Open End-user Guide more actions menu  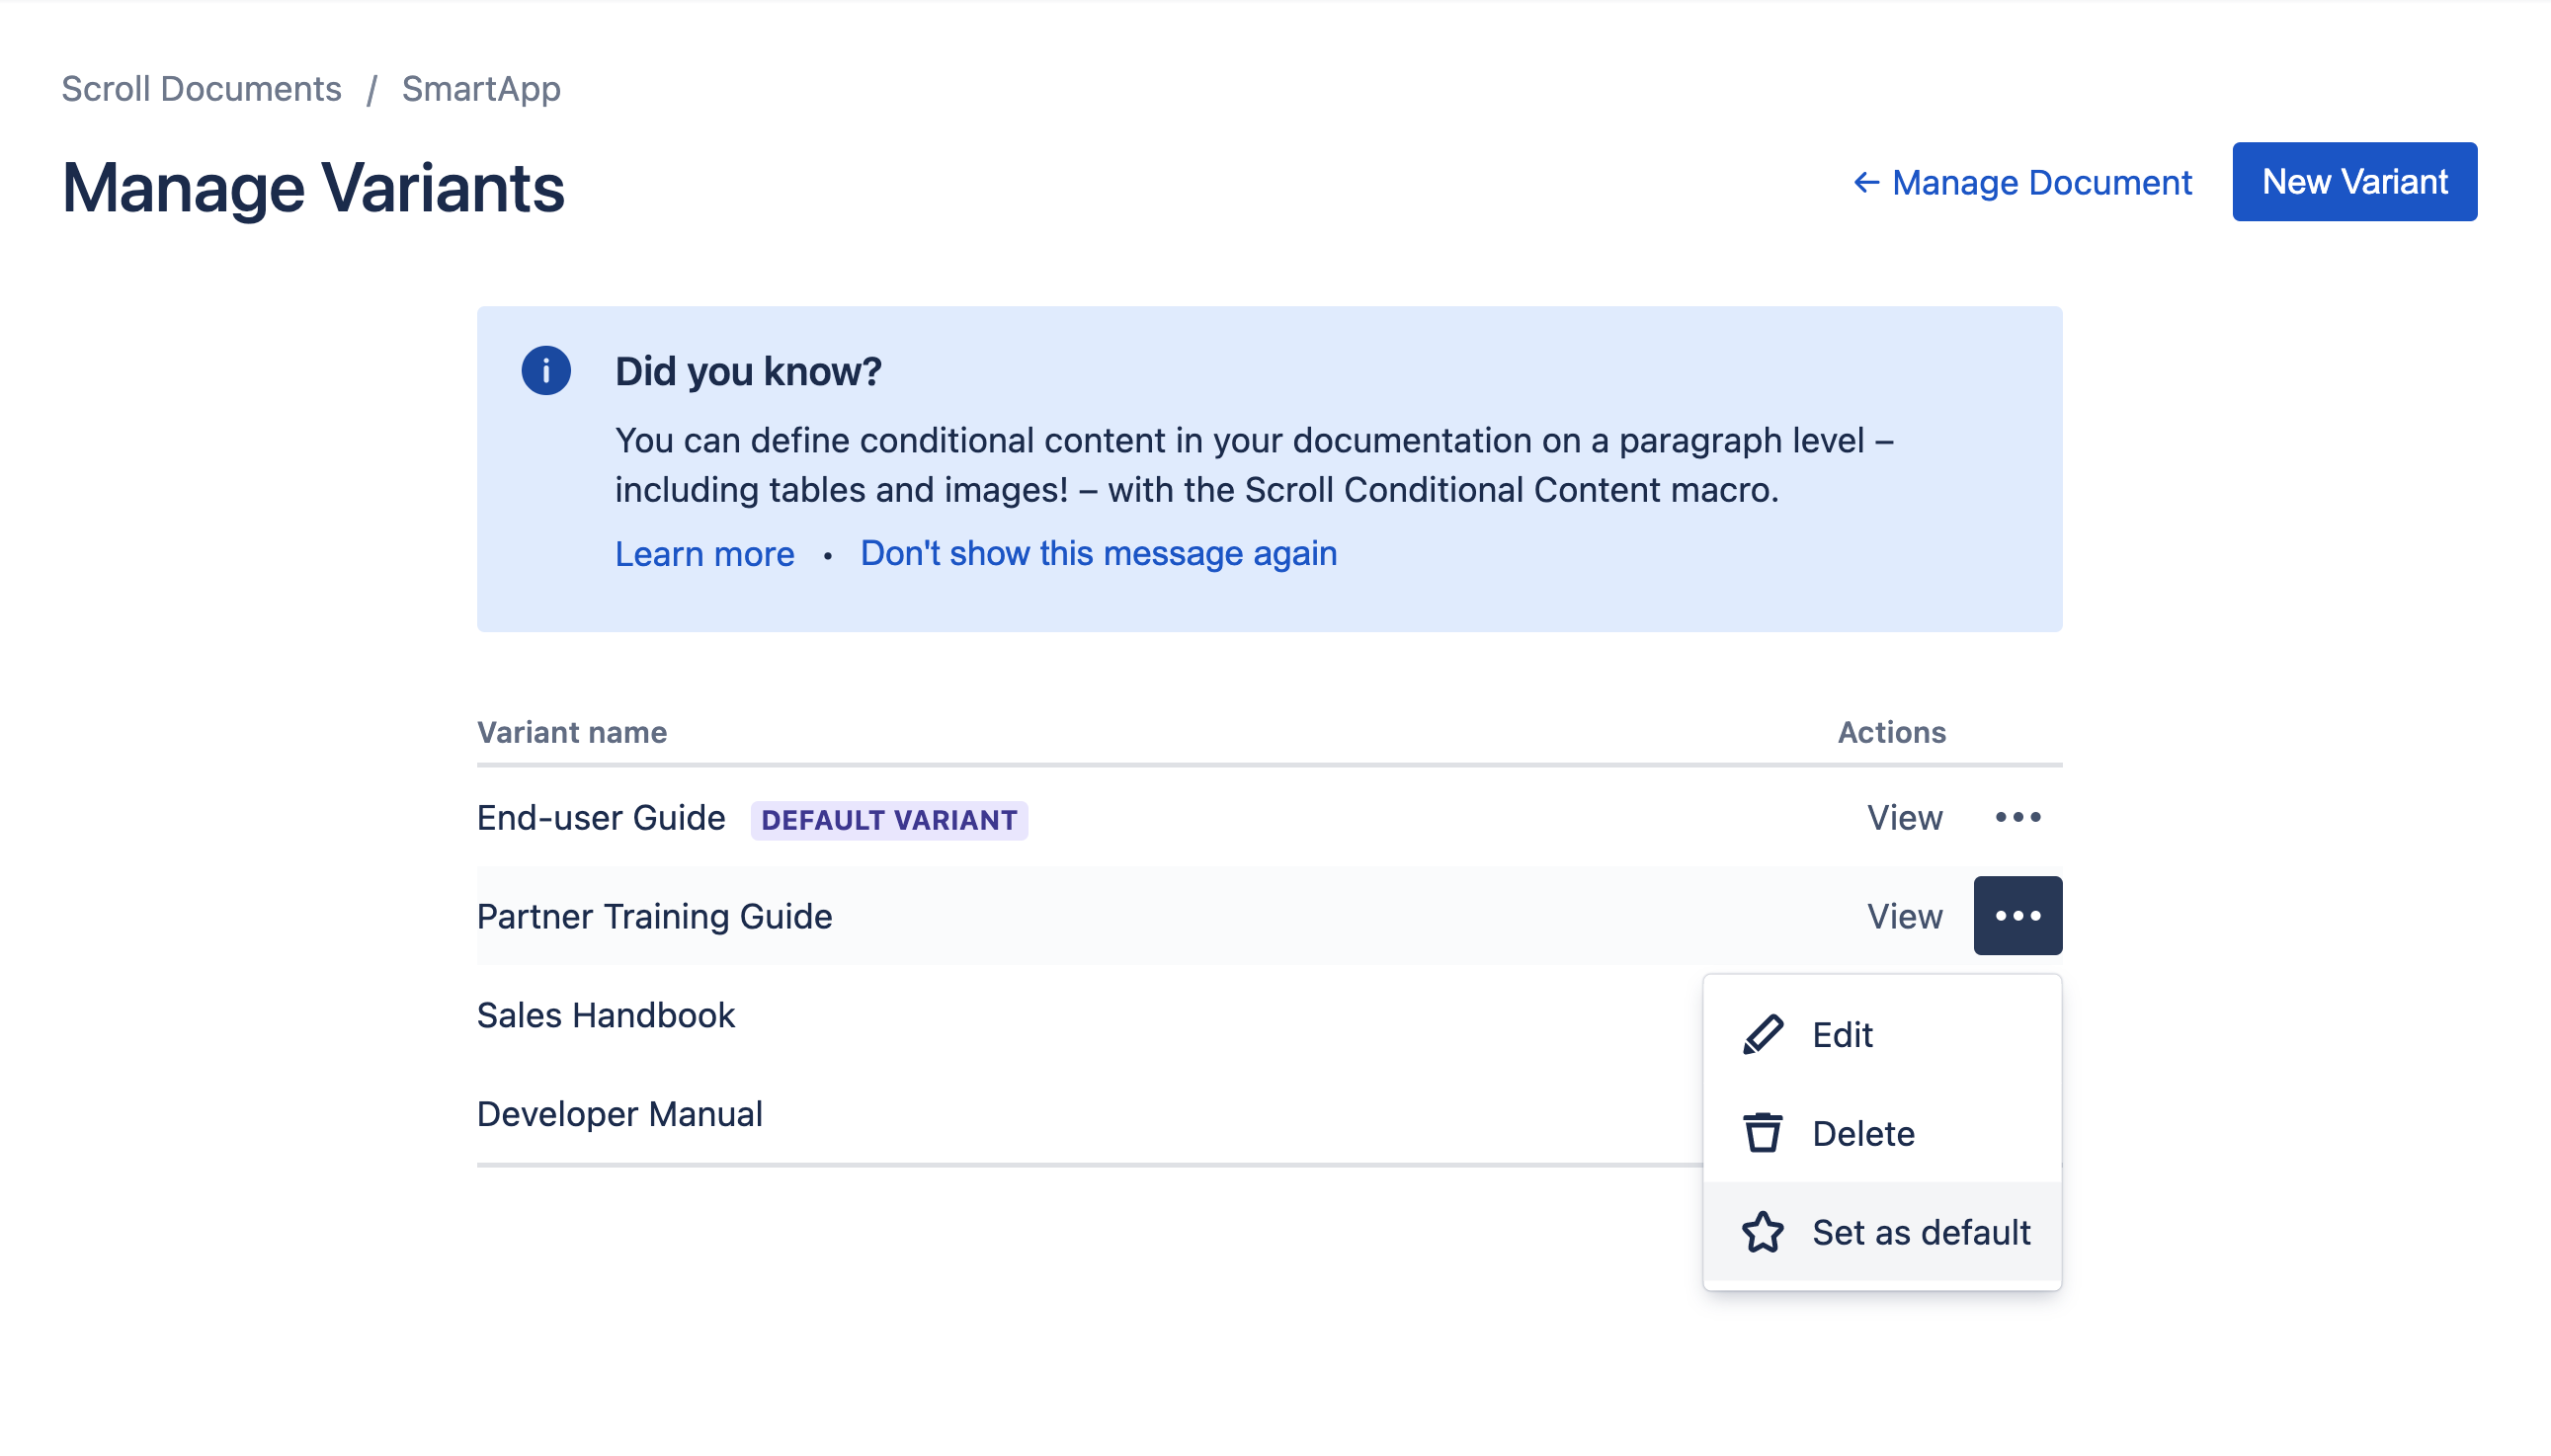point(2017,818)
